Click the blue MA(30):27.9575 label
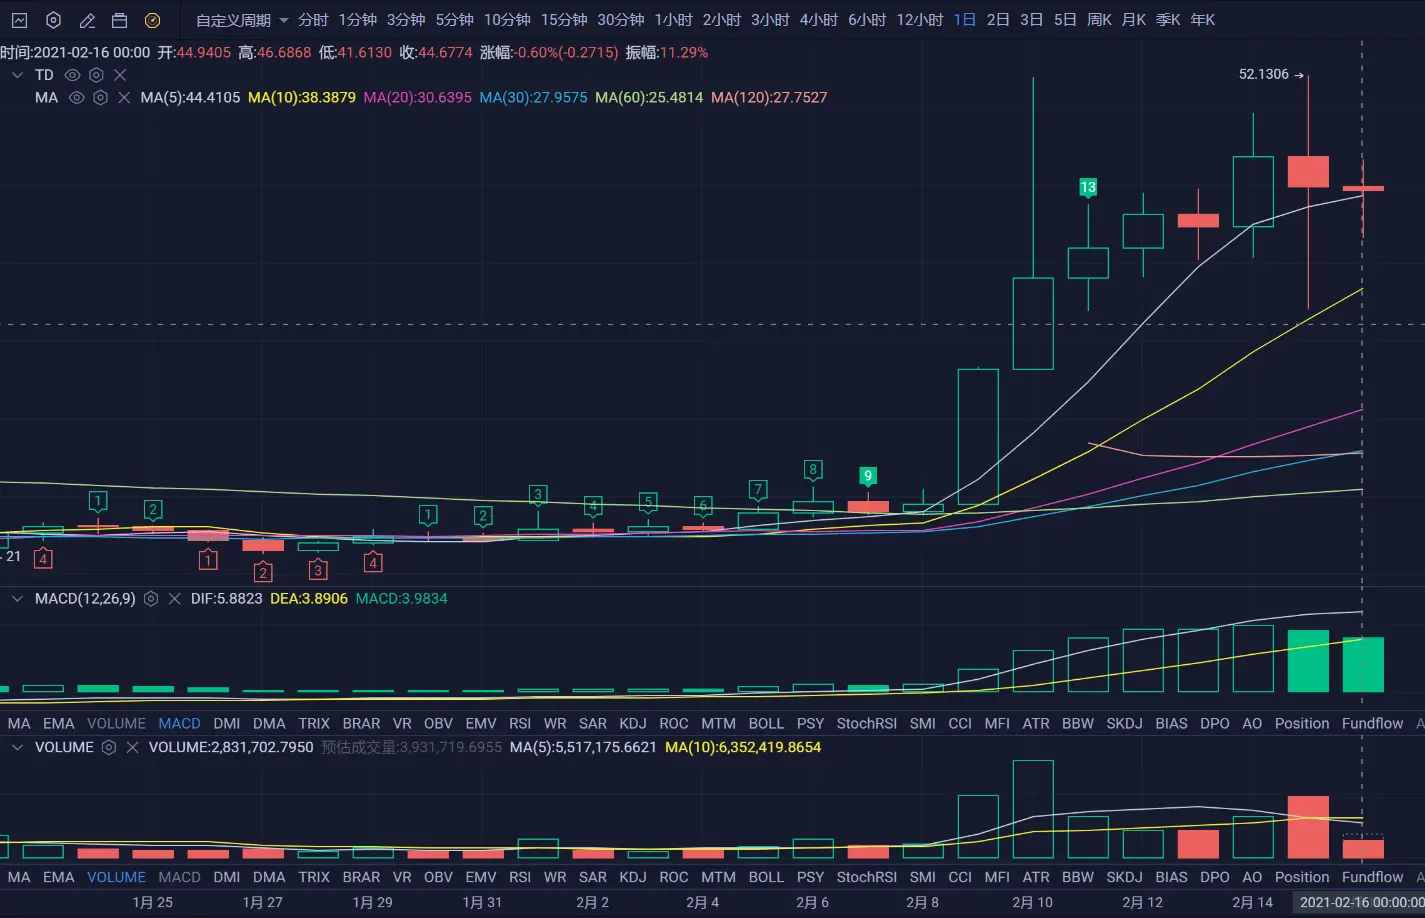Screen dimensions: 1425x918 (533, 97)
